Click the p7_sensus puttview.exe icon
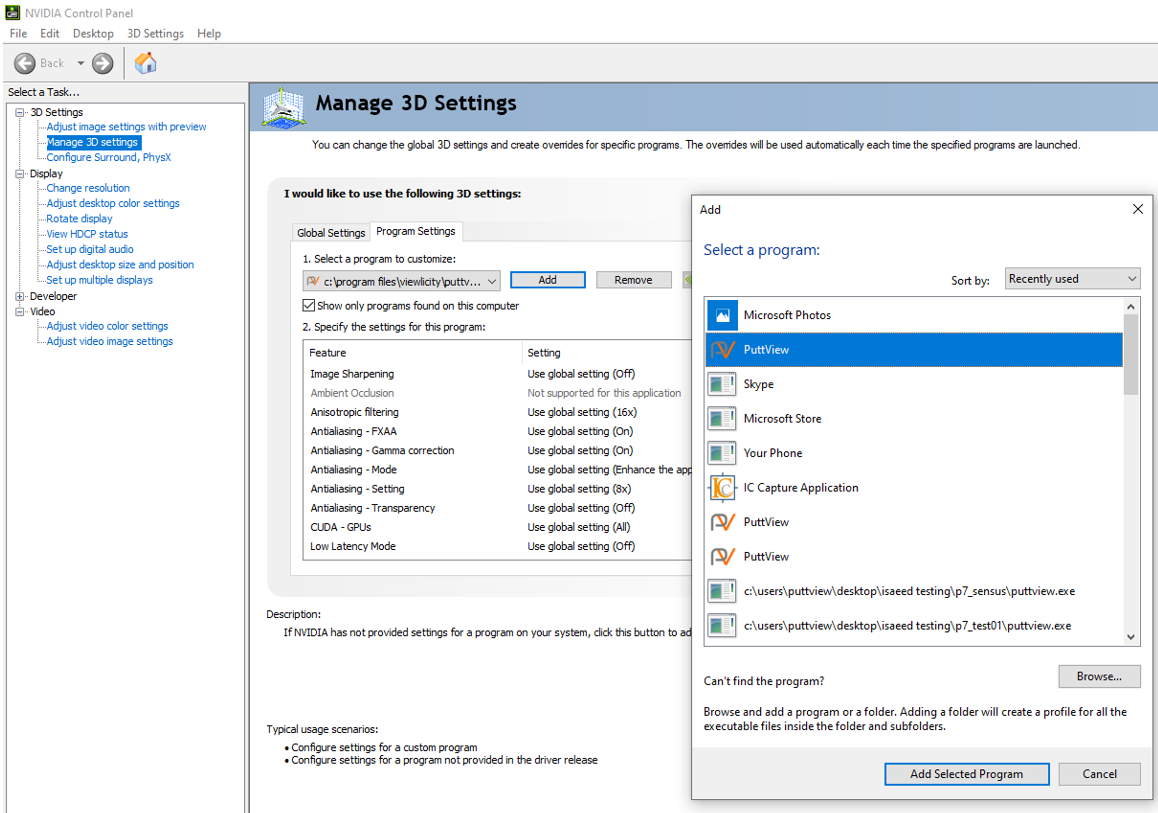Image resolution: width=1158 pixels, height=813 pixels. pyautogui.click(x=722, y=591)
